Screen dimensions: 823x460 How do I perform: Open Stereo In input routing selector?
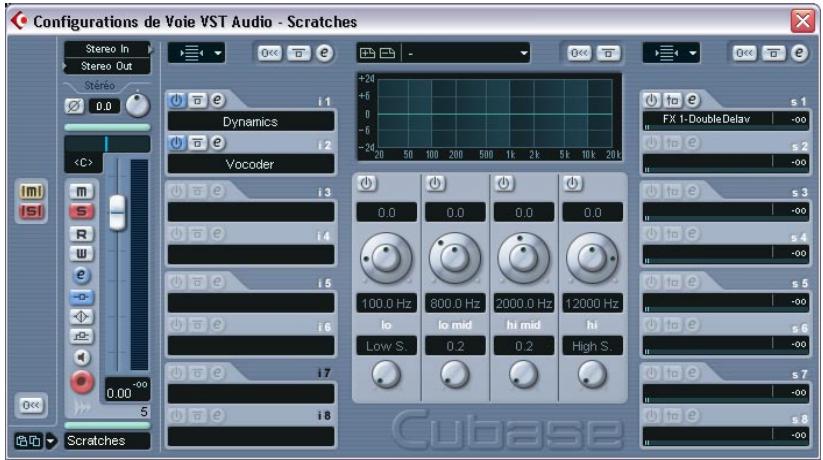click(x=107, y=49)
